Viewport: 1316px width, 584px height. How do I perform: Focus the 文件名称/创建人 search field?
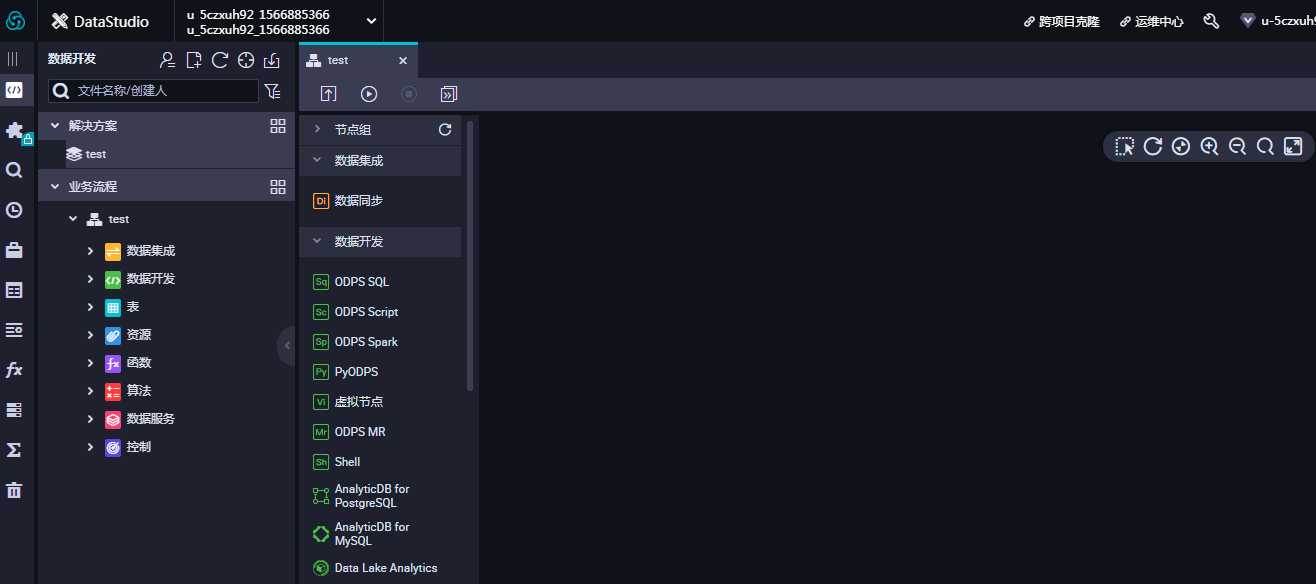(153, 91)
